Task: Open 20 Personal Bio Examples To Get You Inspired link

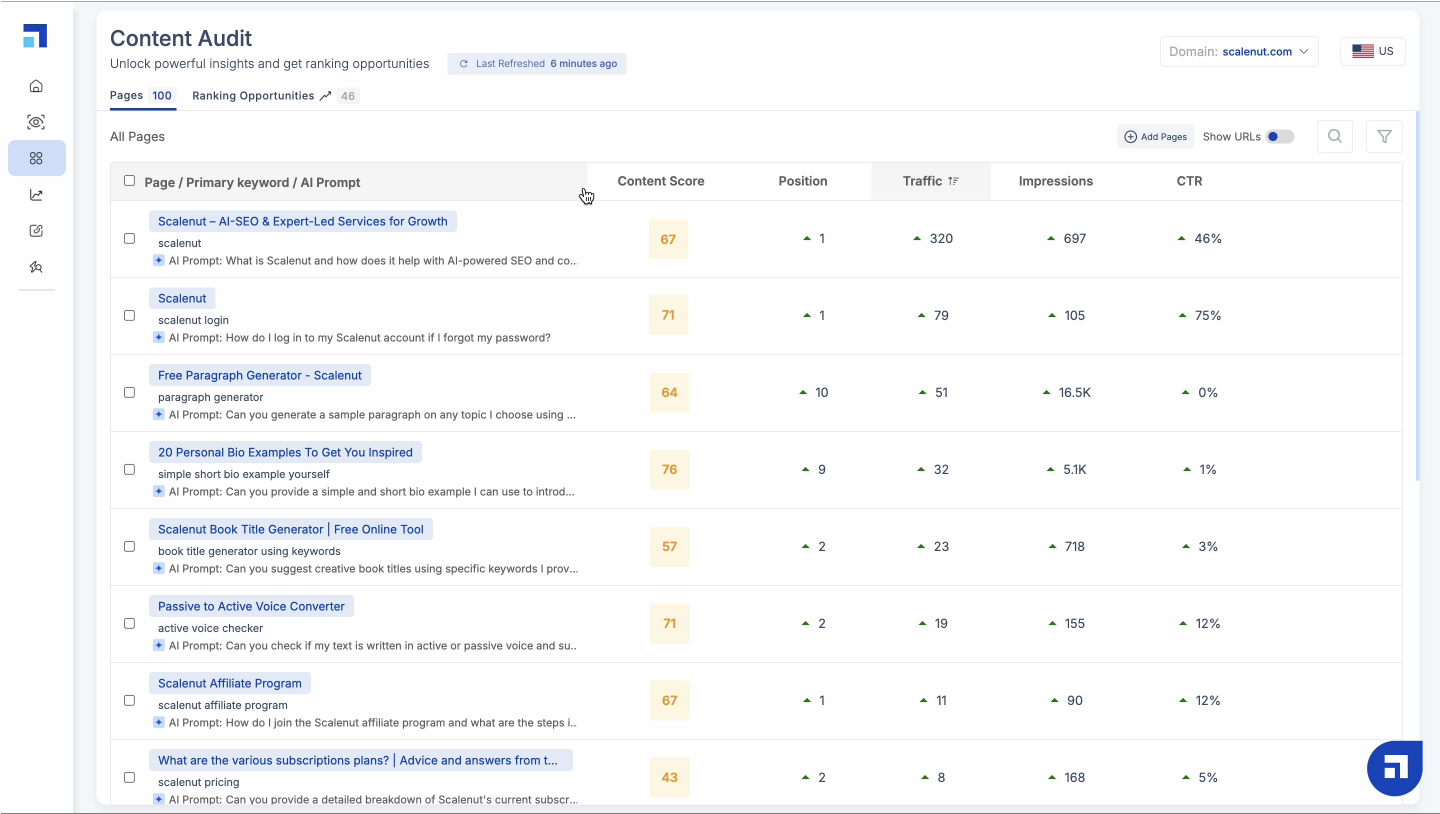Action: click(x=285, y=452)
